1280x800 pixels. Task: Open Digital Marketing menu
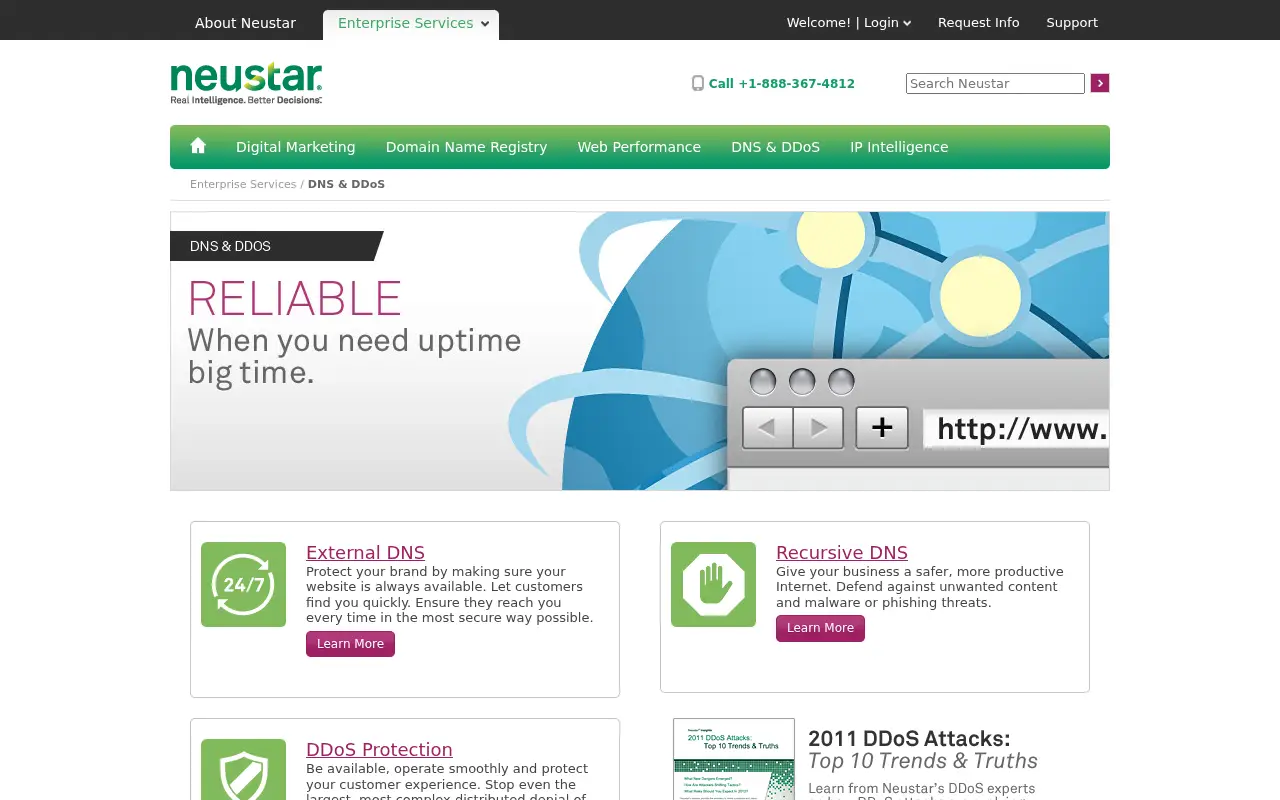pos(295,147)
